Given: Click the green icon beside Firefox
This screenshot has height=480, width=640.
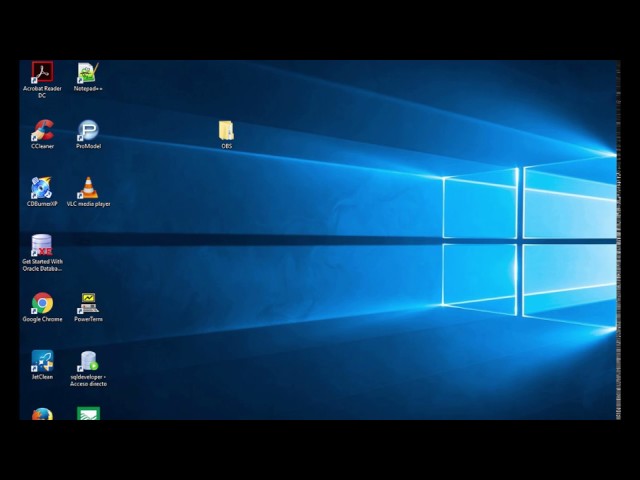Looking at the screenshot, I should (89, 413).
